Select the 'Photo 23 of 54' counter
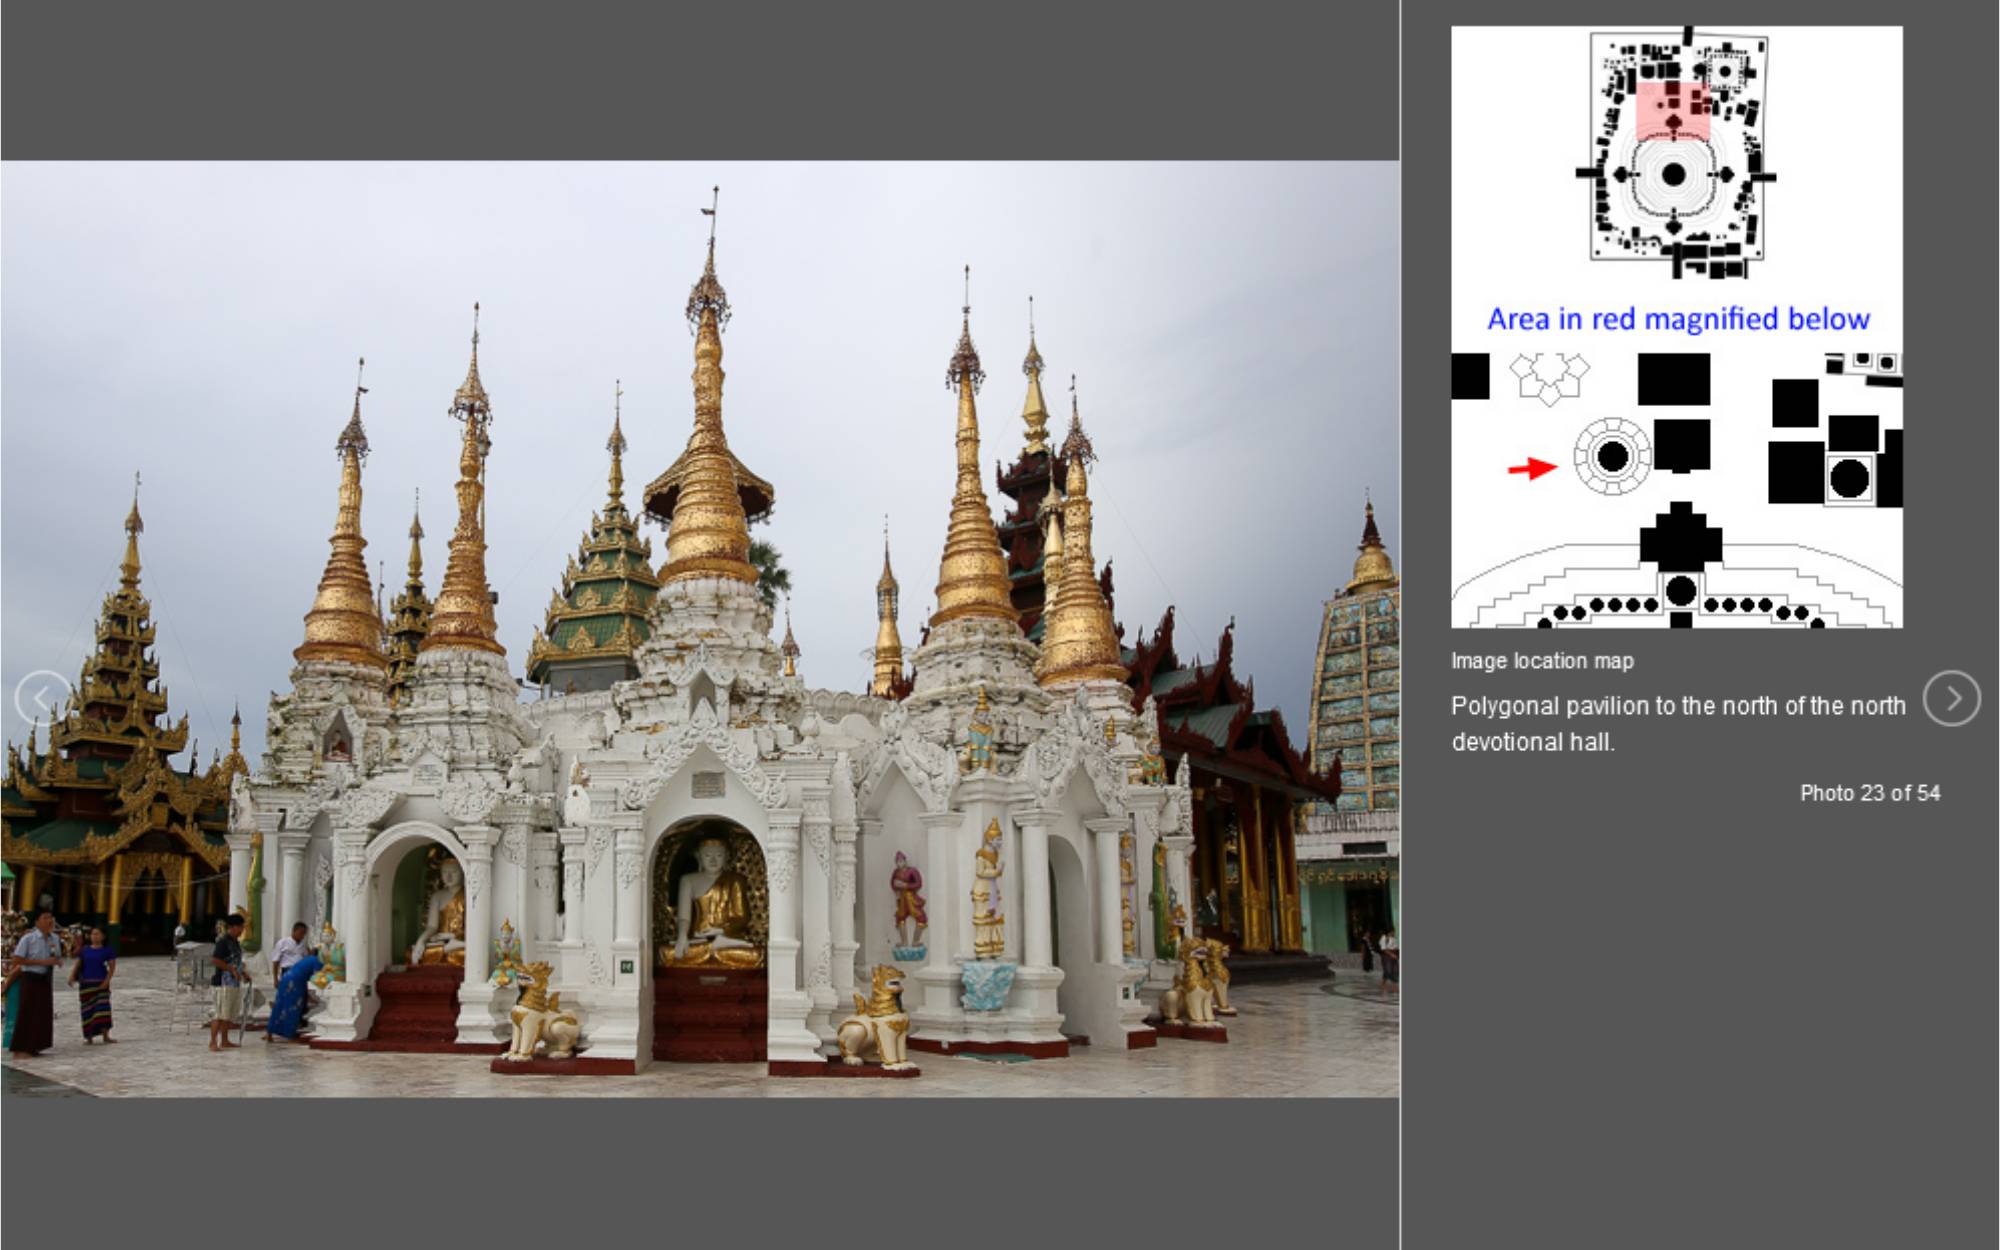Viewport: 2000px width, 1250px height. (x=1870, y=793)
